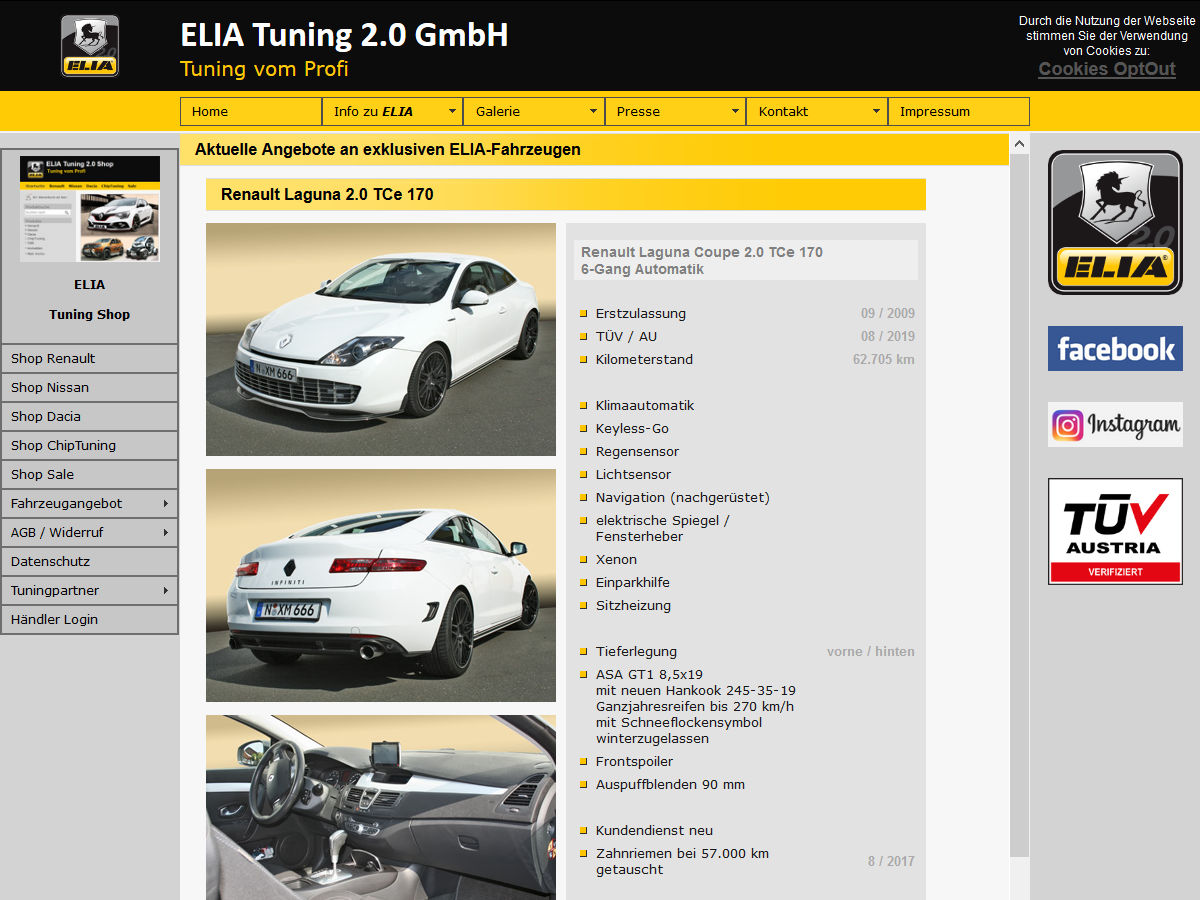Click the Keyless-Go feature

click(632, 428)
